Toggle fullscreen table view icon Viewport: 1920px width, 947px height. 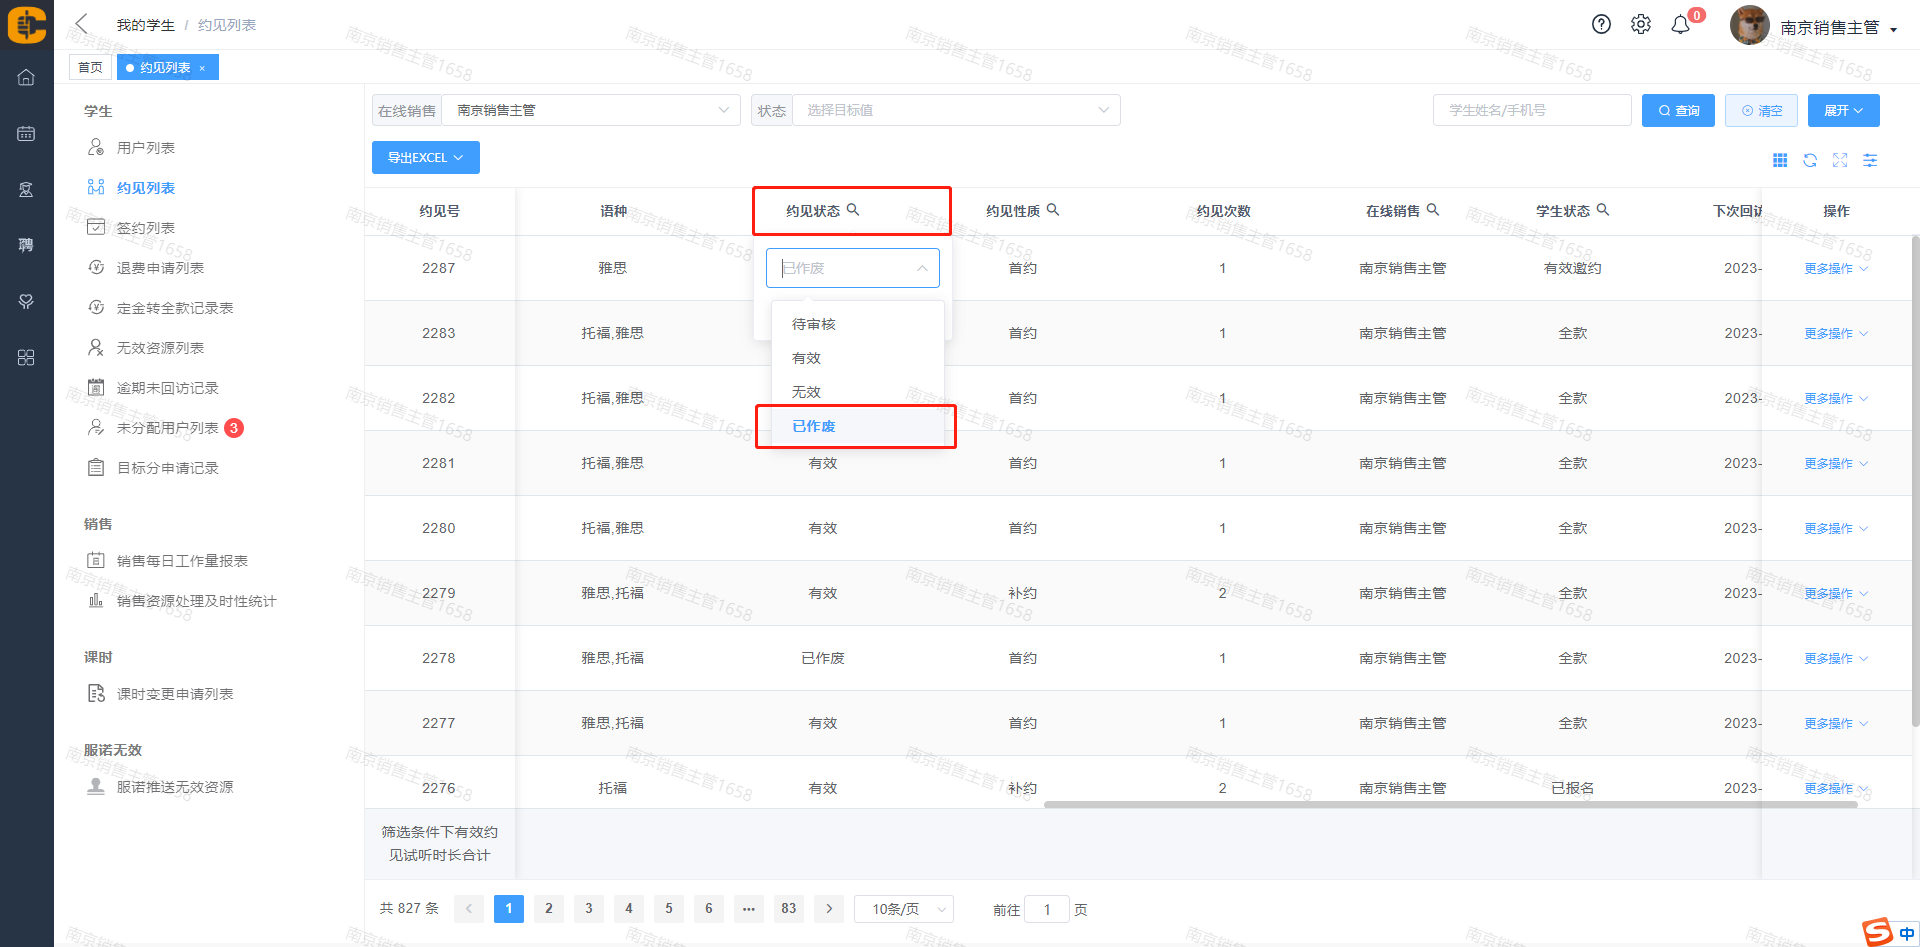(x=1840, y=160)
